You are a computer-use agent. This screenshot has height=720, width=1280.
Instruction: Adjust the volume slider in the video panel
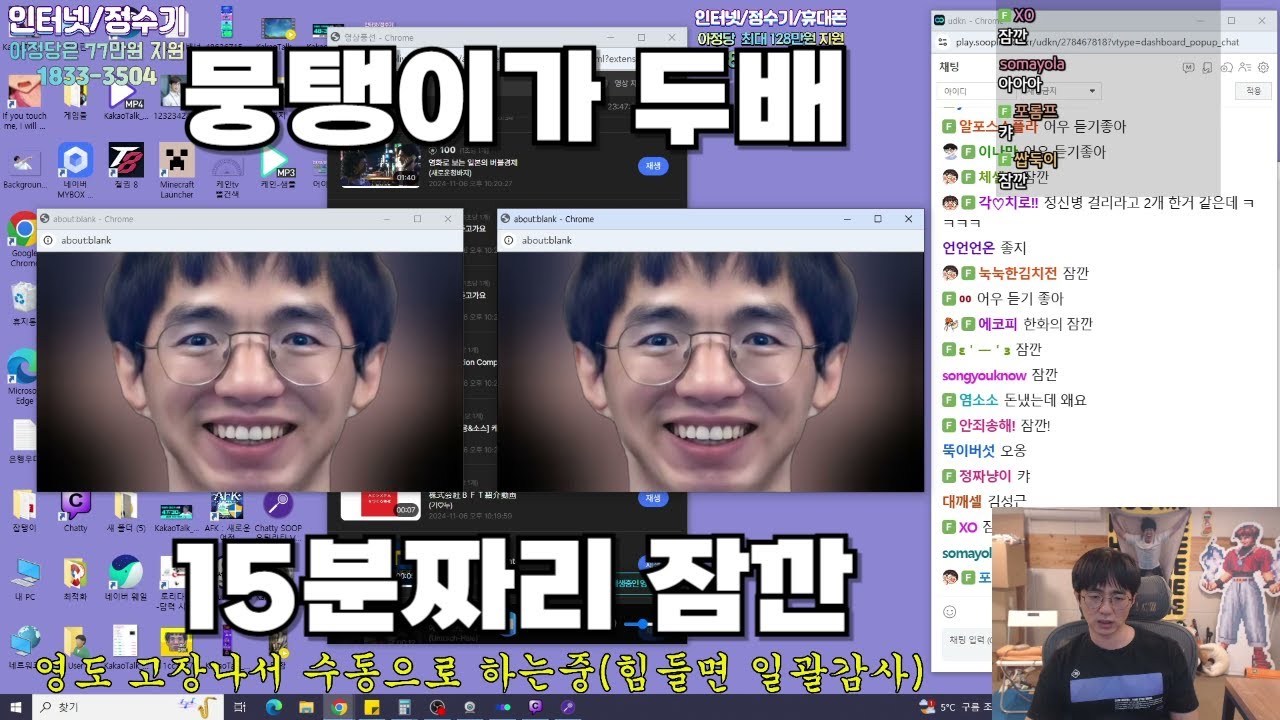pyautogui.click(x=640, y=624)
